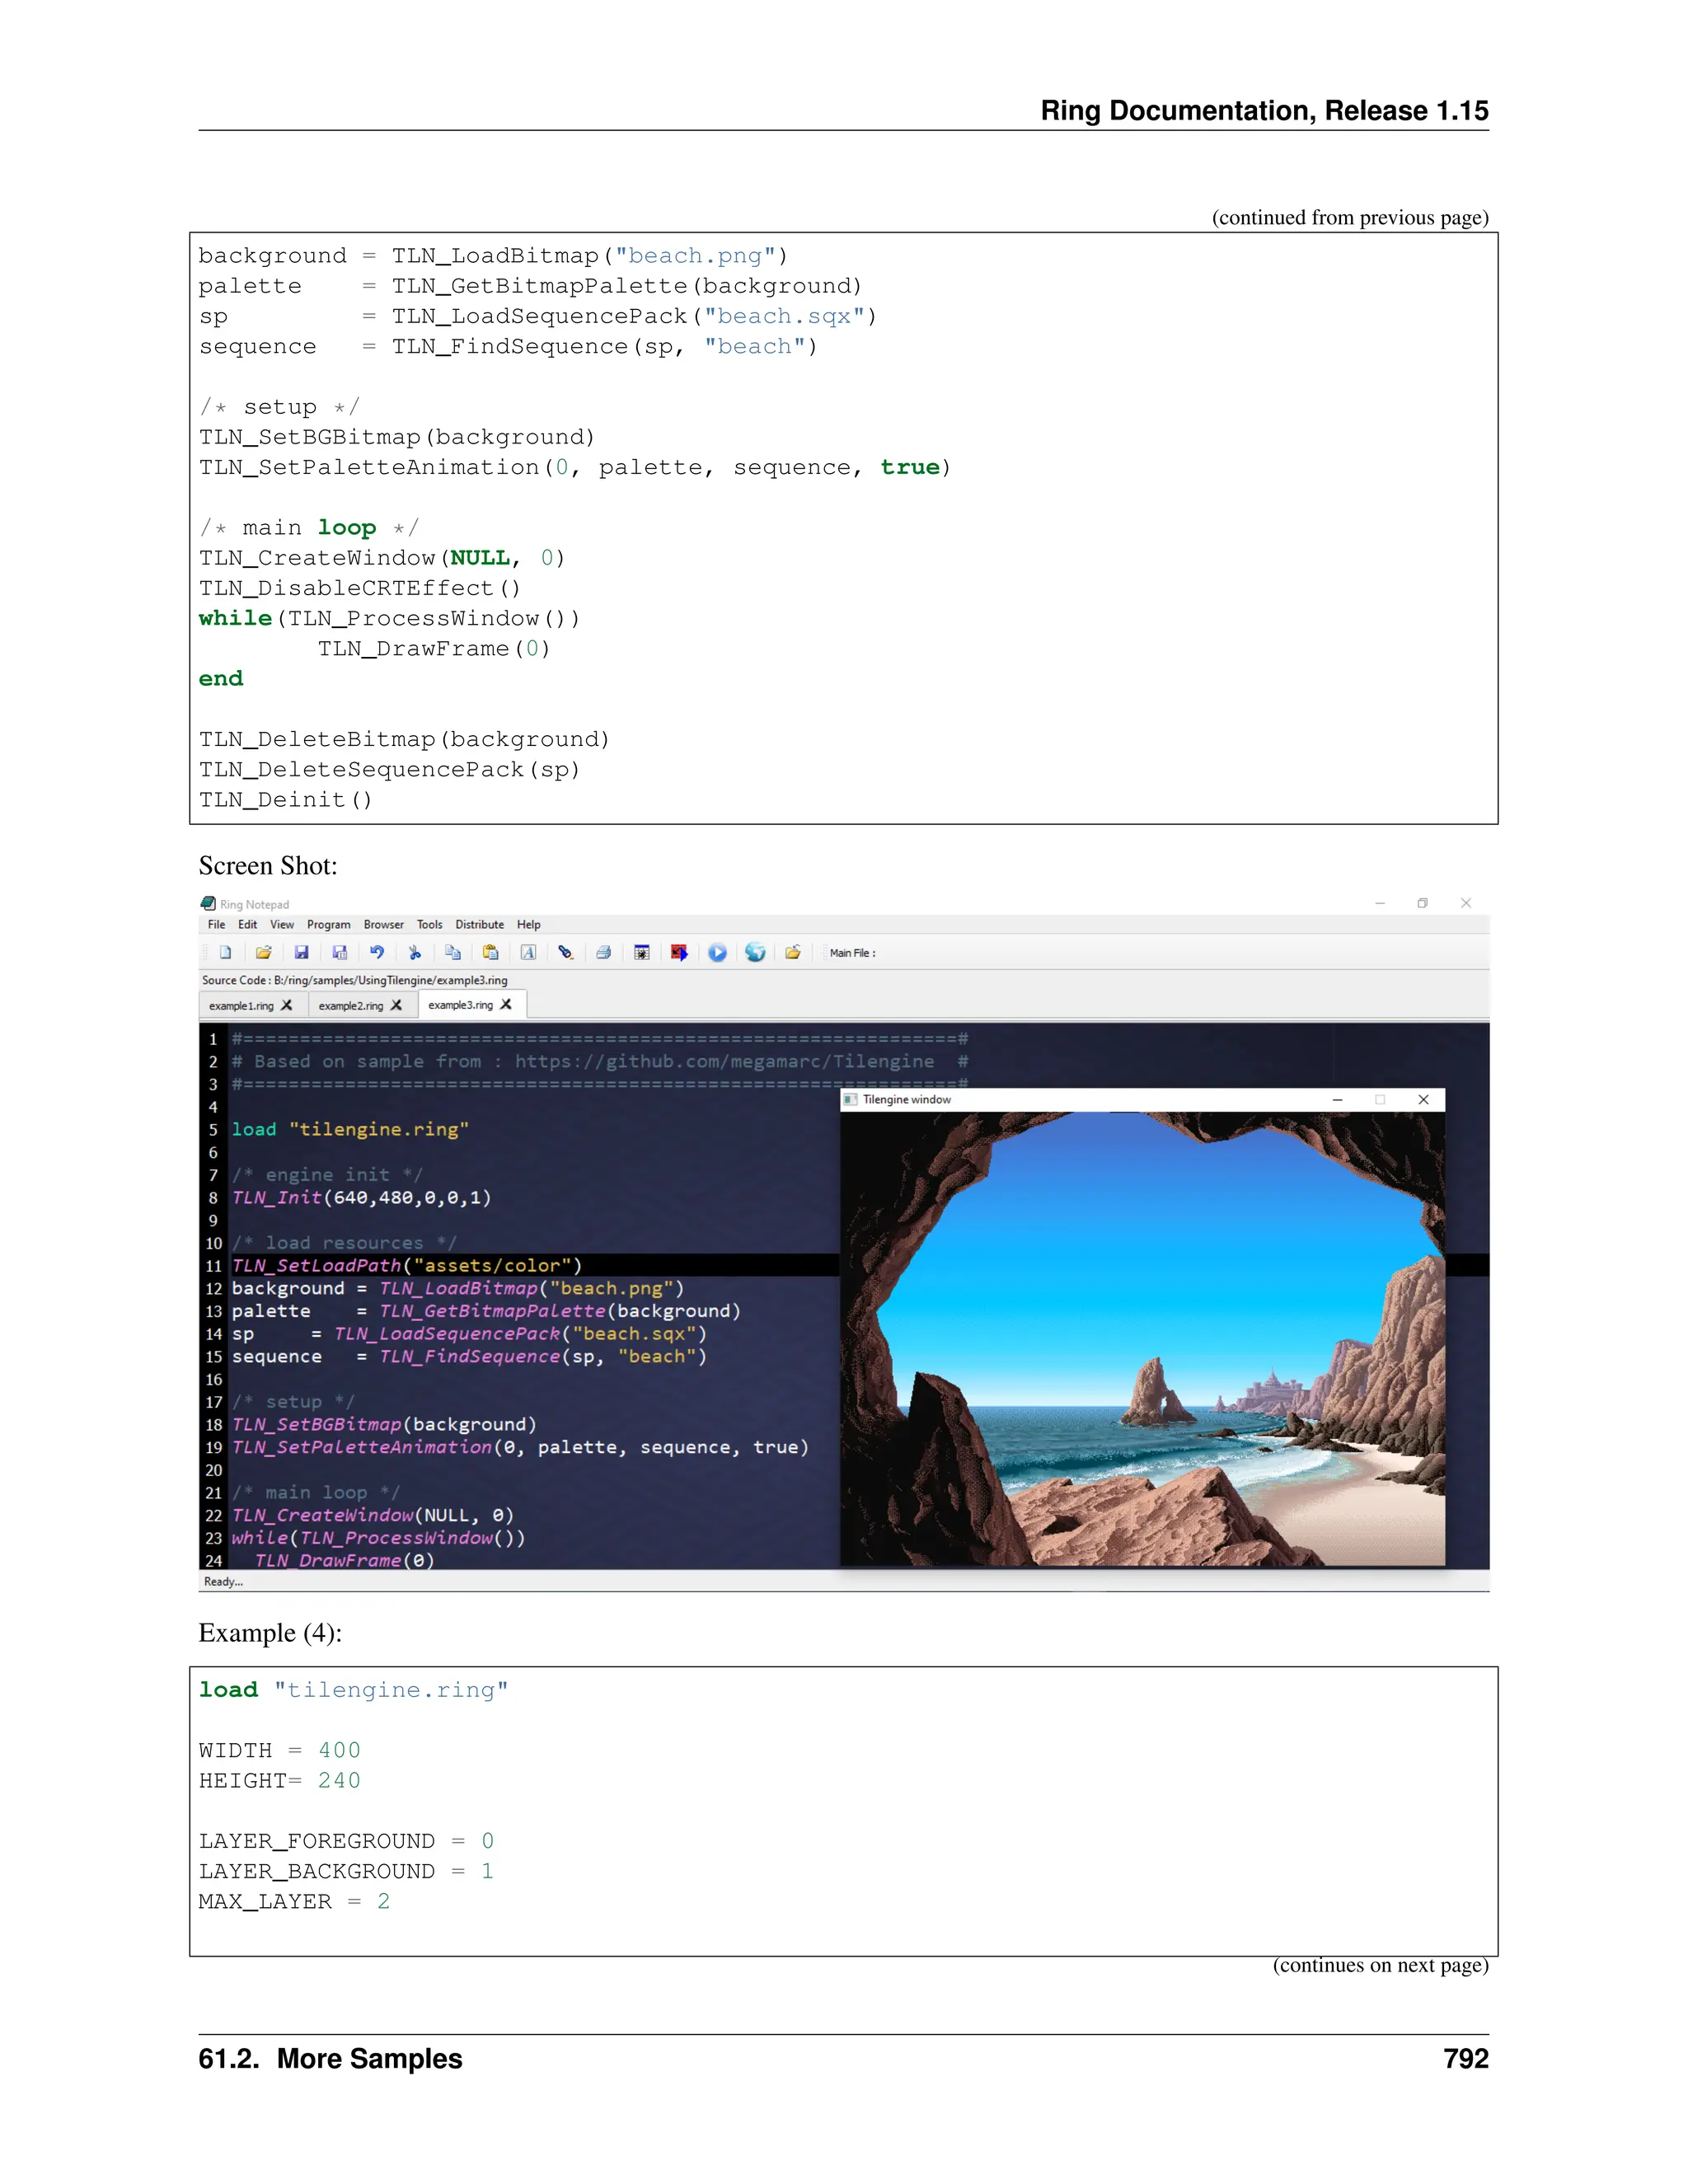Screen dimensions: 1688x2184
Task: Close the example3.ring tab
Action: [506, 1005]
